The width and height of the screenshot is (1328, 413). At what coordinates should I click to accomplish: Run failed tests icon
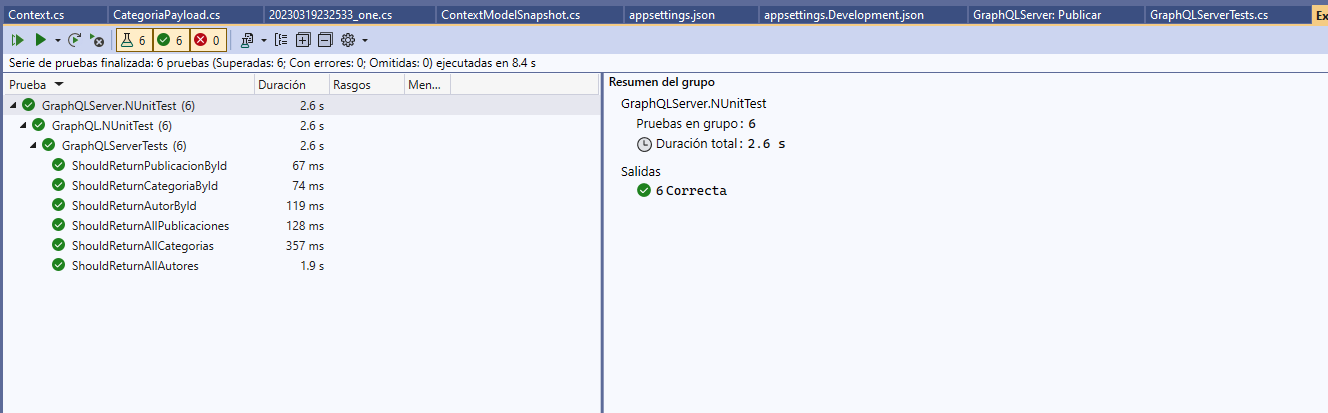[96, 40]
